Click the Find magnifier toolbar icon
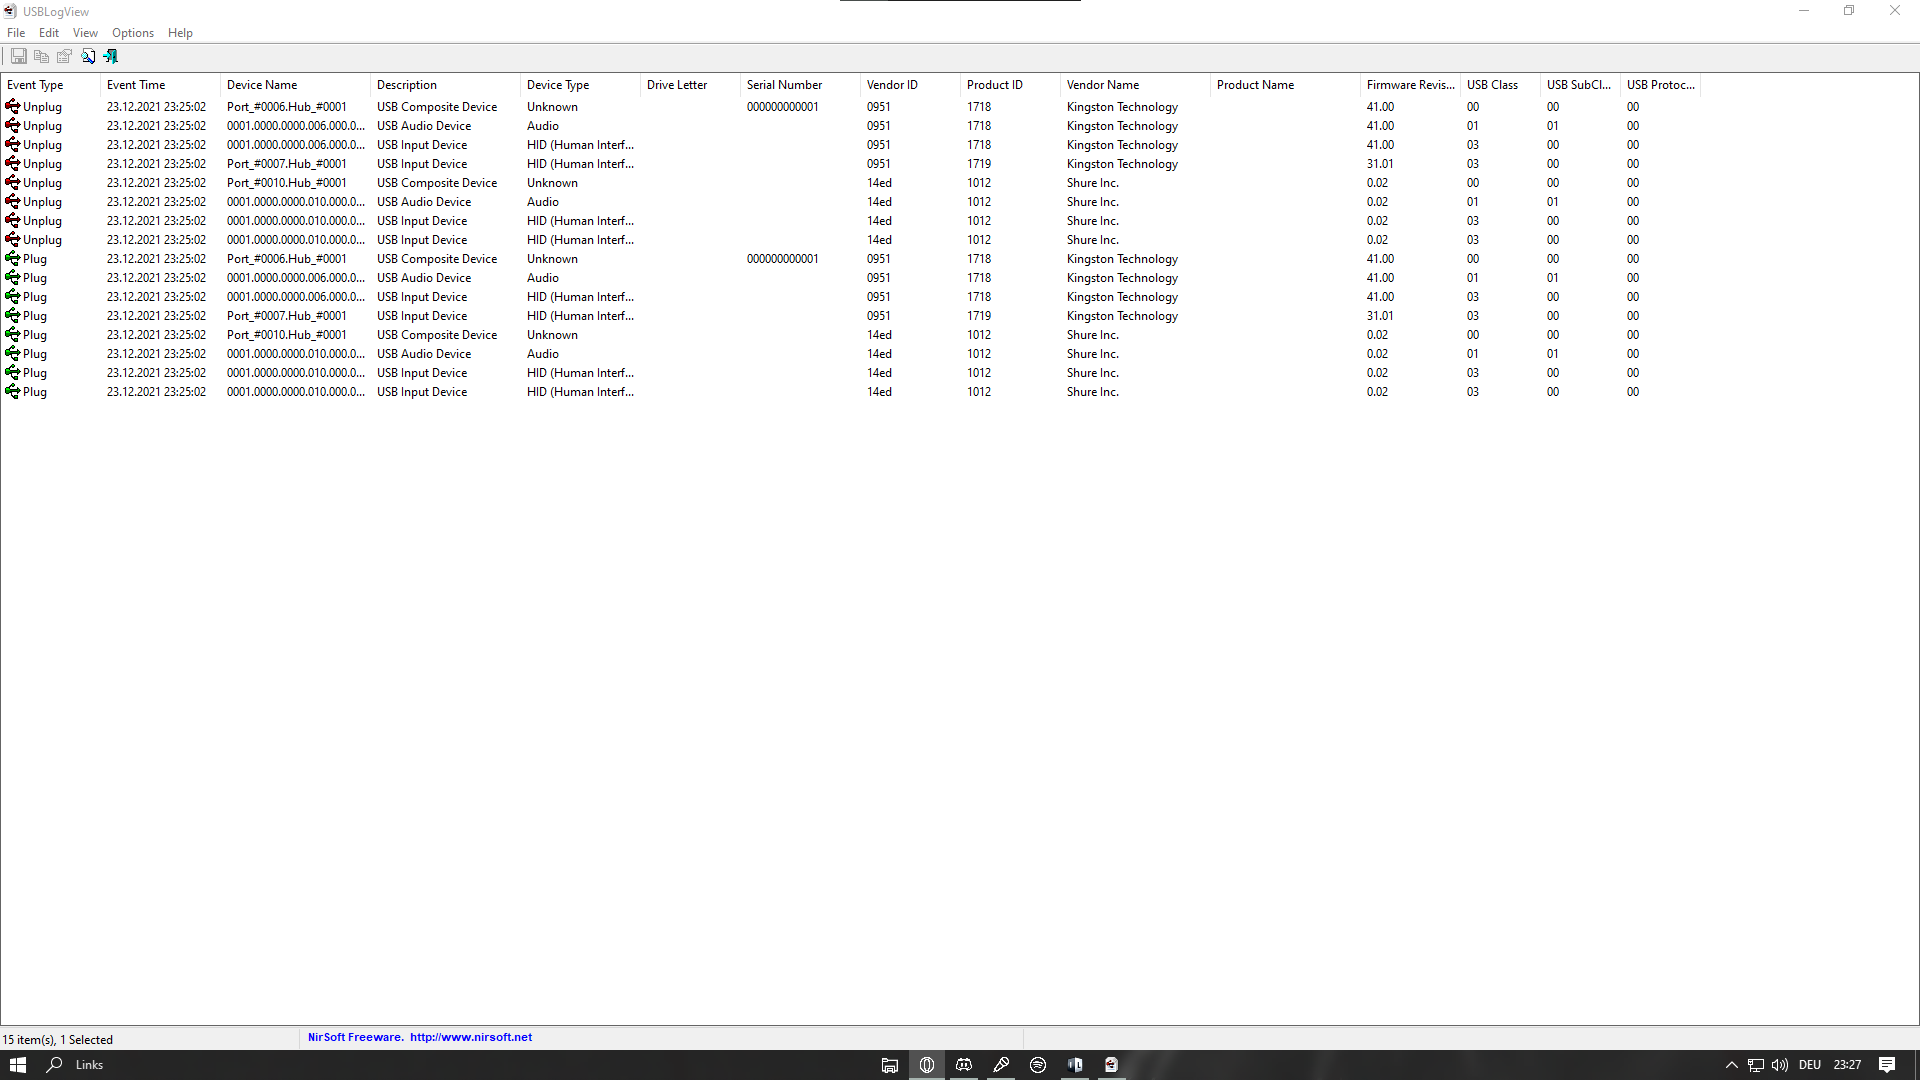 [x=88, y=56]
